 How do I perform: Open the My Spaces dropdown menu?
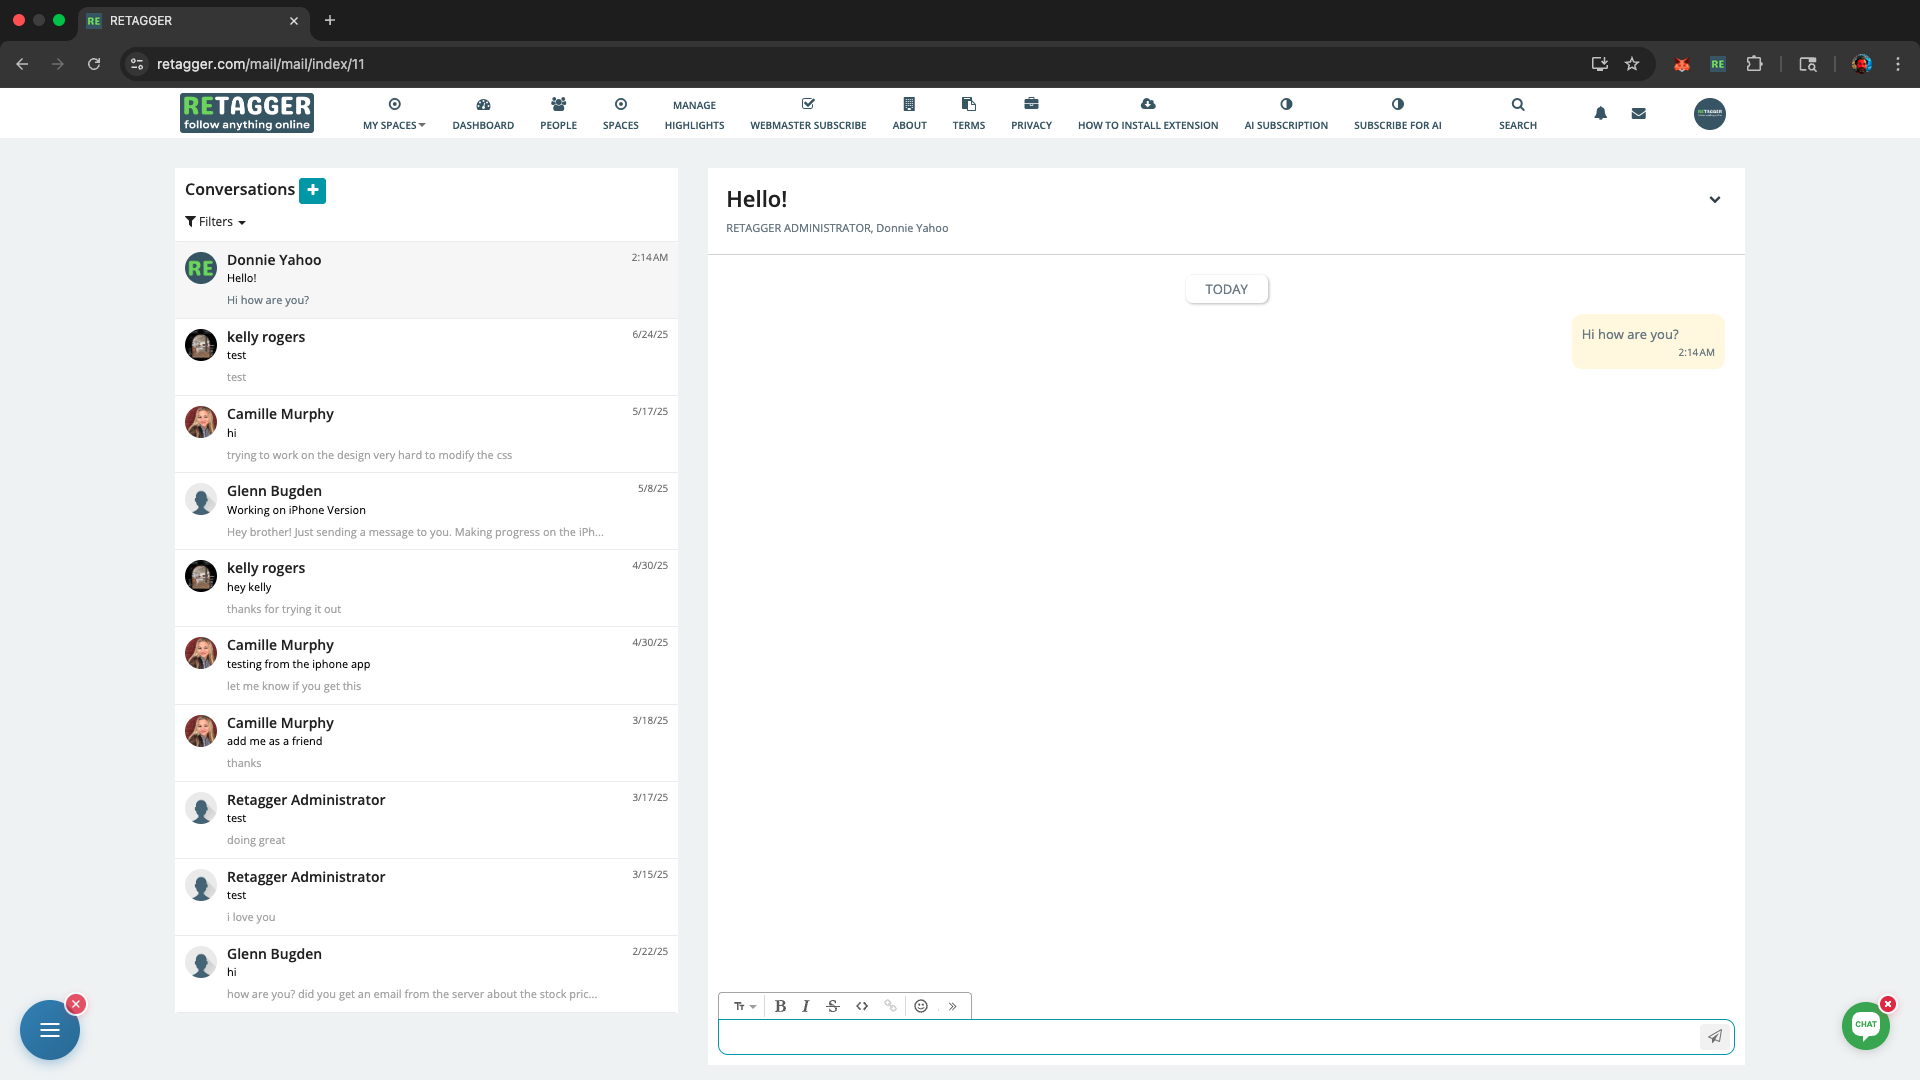coord(394,114)
